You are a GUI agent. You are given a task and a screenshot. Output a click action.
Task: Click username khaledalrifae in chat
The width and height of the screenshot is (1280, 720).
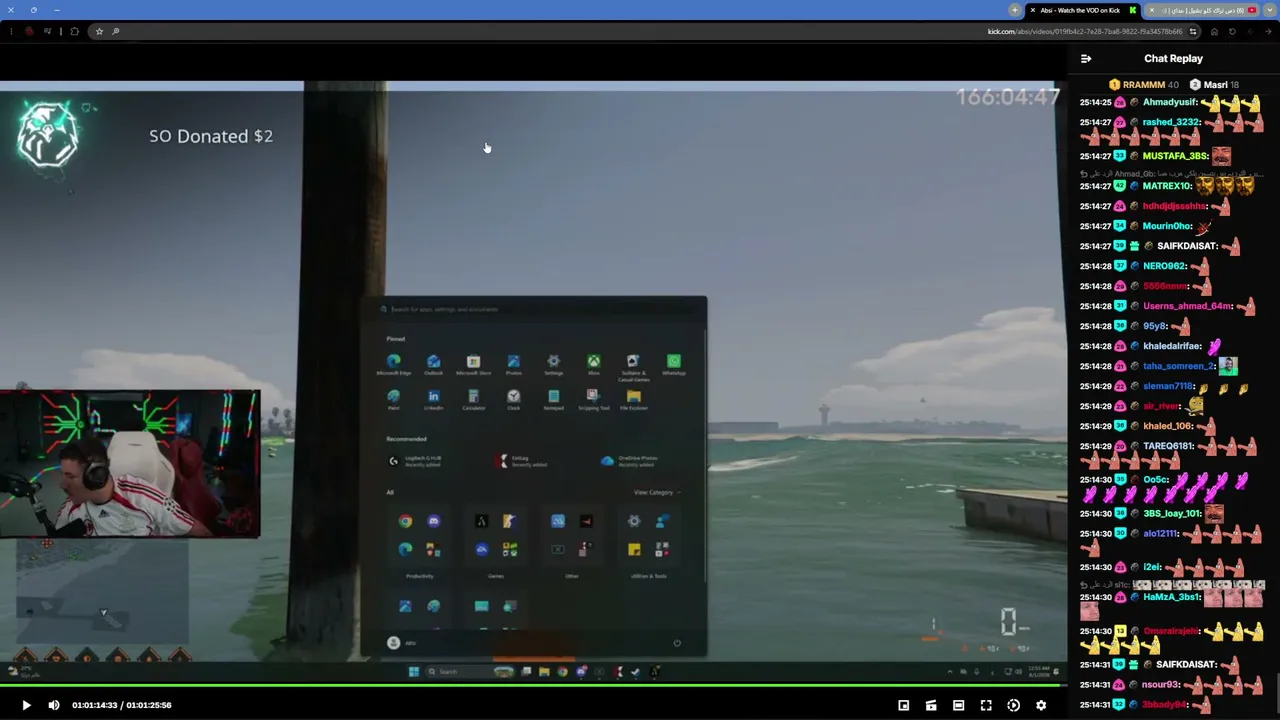(x=1173, y=346)
